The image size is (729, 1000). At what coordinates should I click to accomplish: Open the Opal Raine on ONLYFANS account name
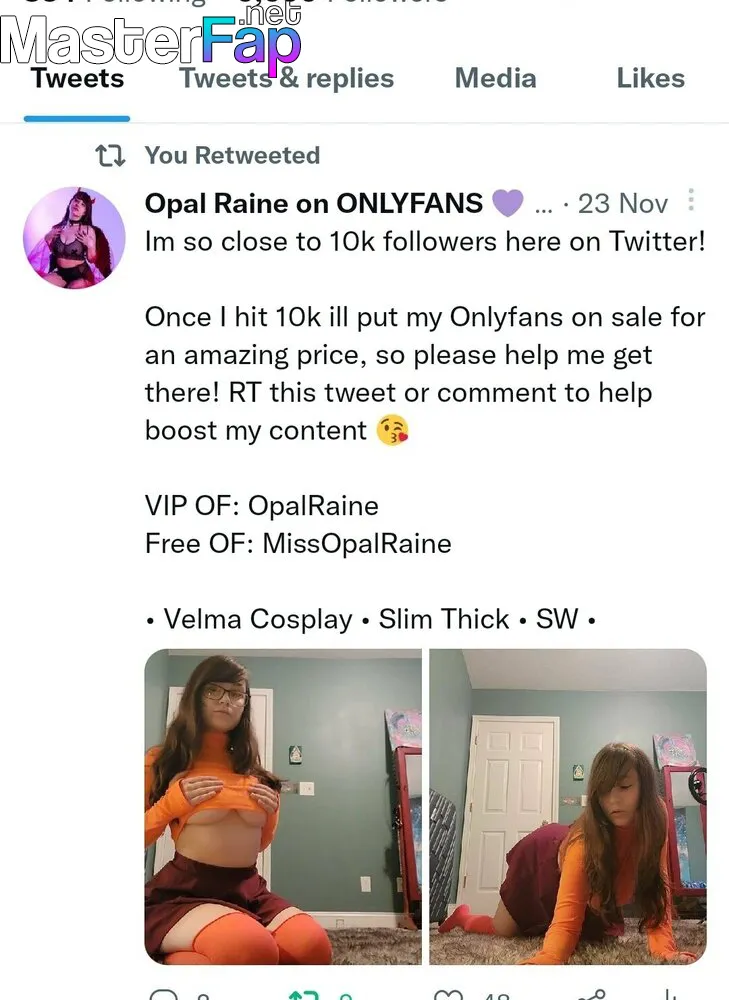[314, 203]
